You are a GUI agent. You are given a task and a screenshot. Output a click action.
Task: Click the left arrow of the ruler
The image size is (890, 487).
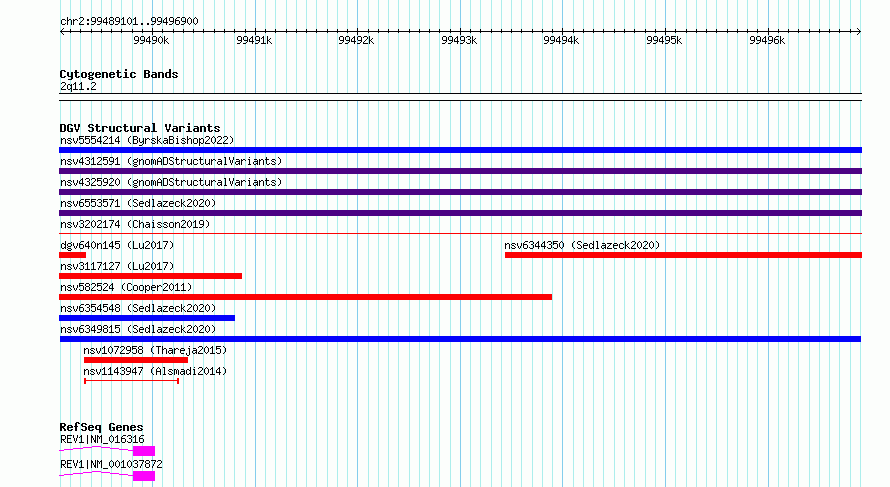[62, 31]
